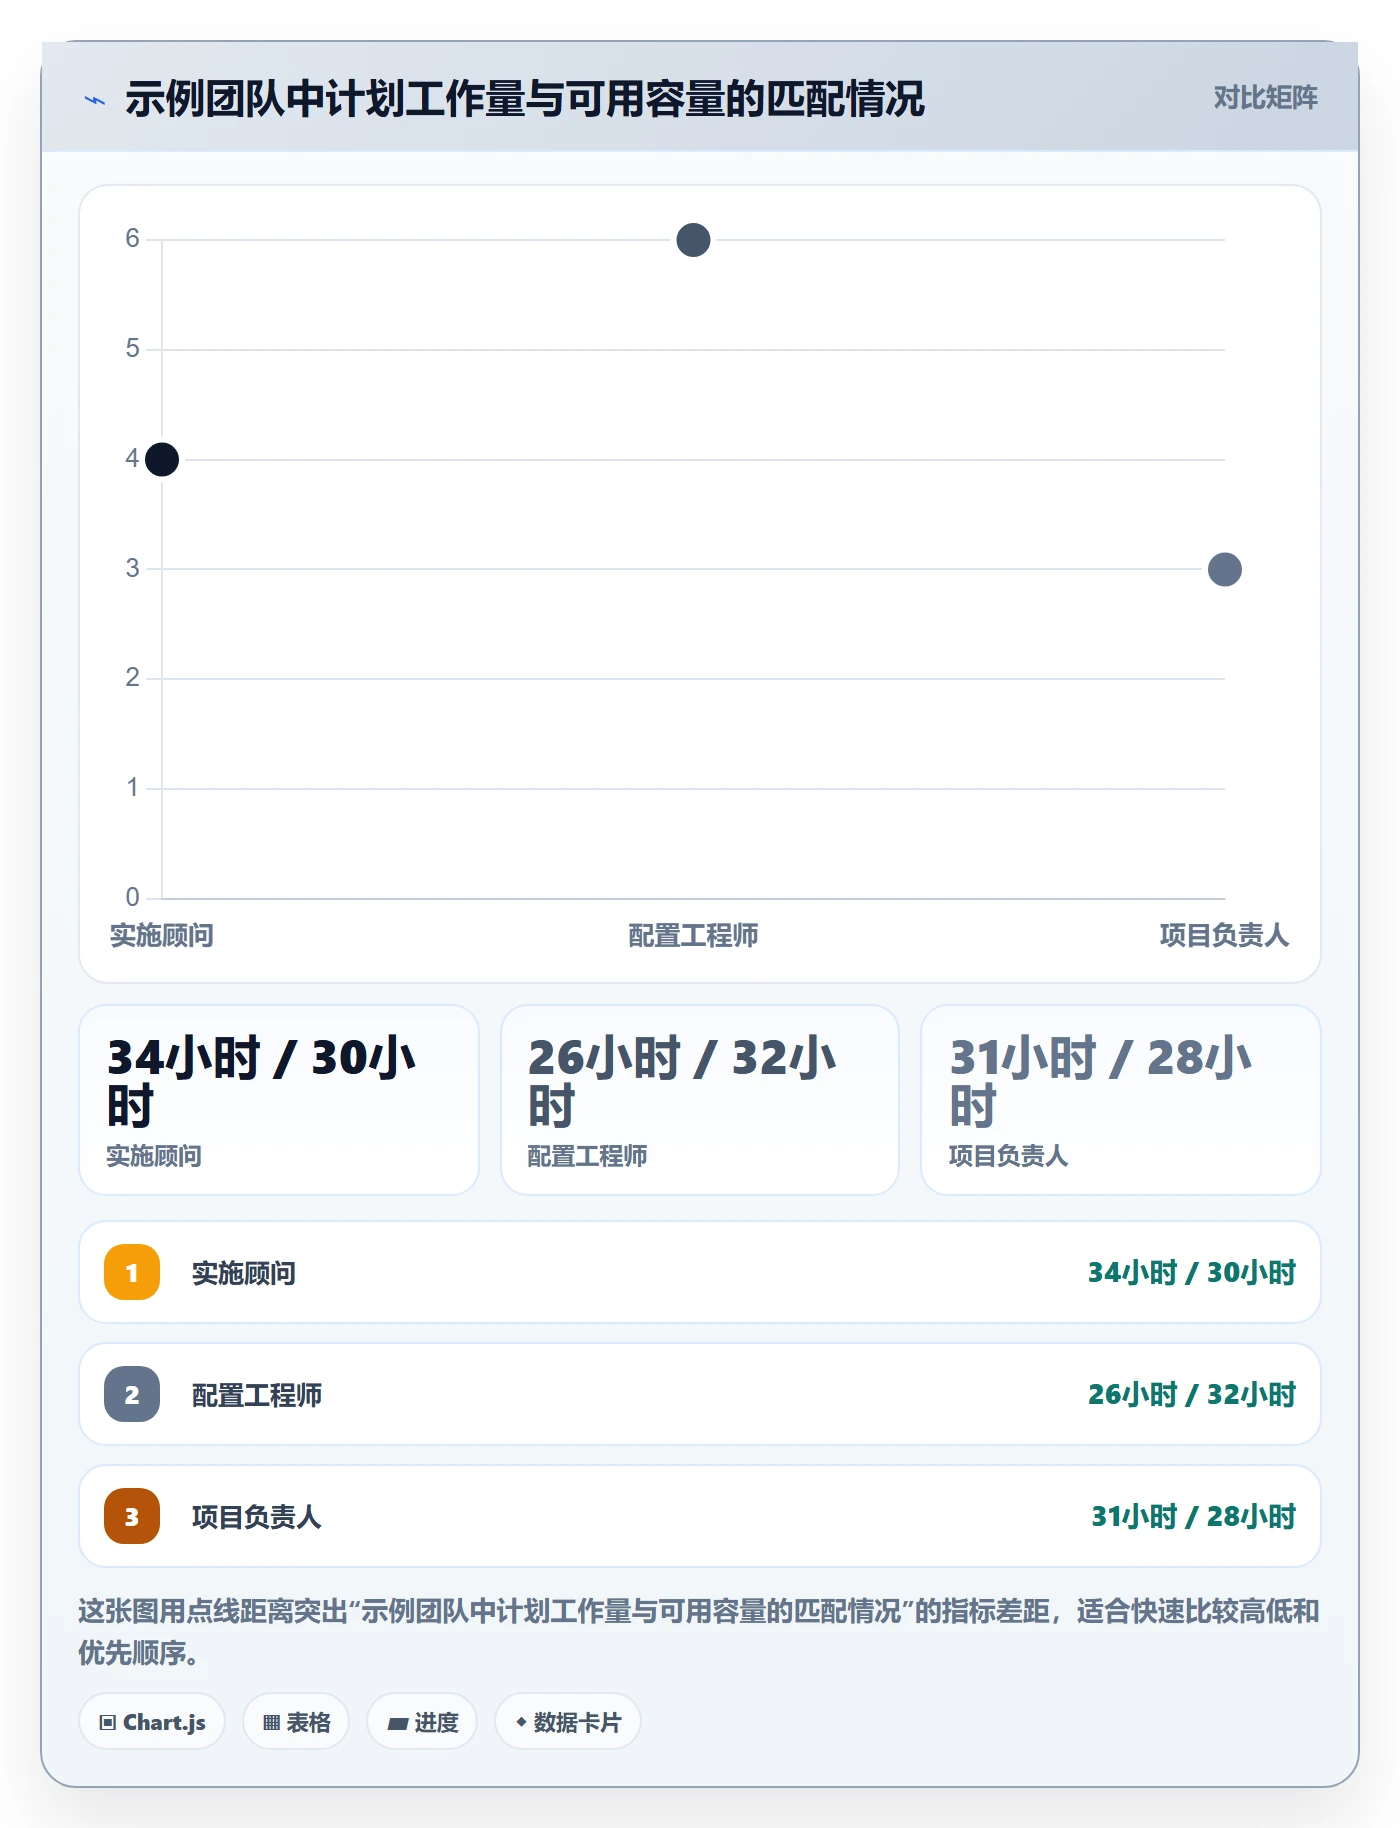Click the blue lightning icon beside the title
The image size is (1400, 1828).
(x=95, y=100)
